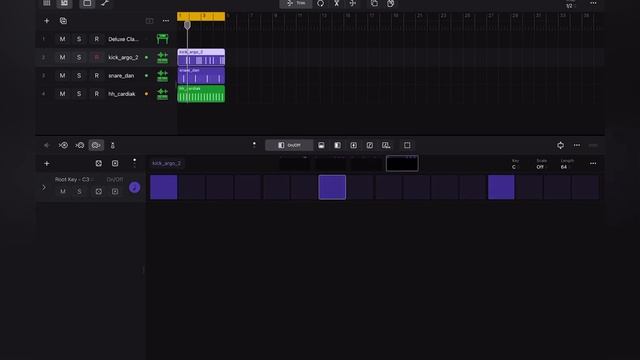Solo the Deluxe Cla... track
The image size is (640, 360).
pyautogui.click(x=79, y=39)
